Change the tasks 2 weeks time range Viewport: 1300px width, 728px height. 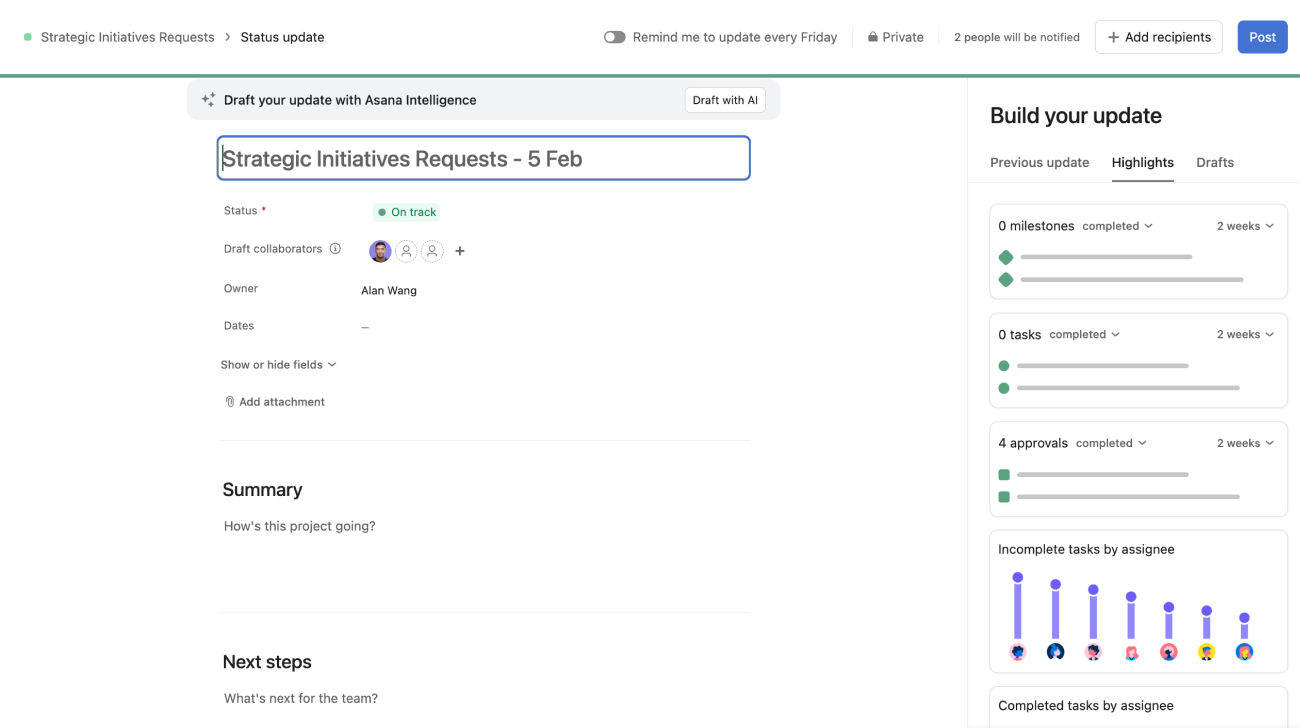tap(1245, 335)
